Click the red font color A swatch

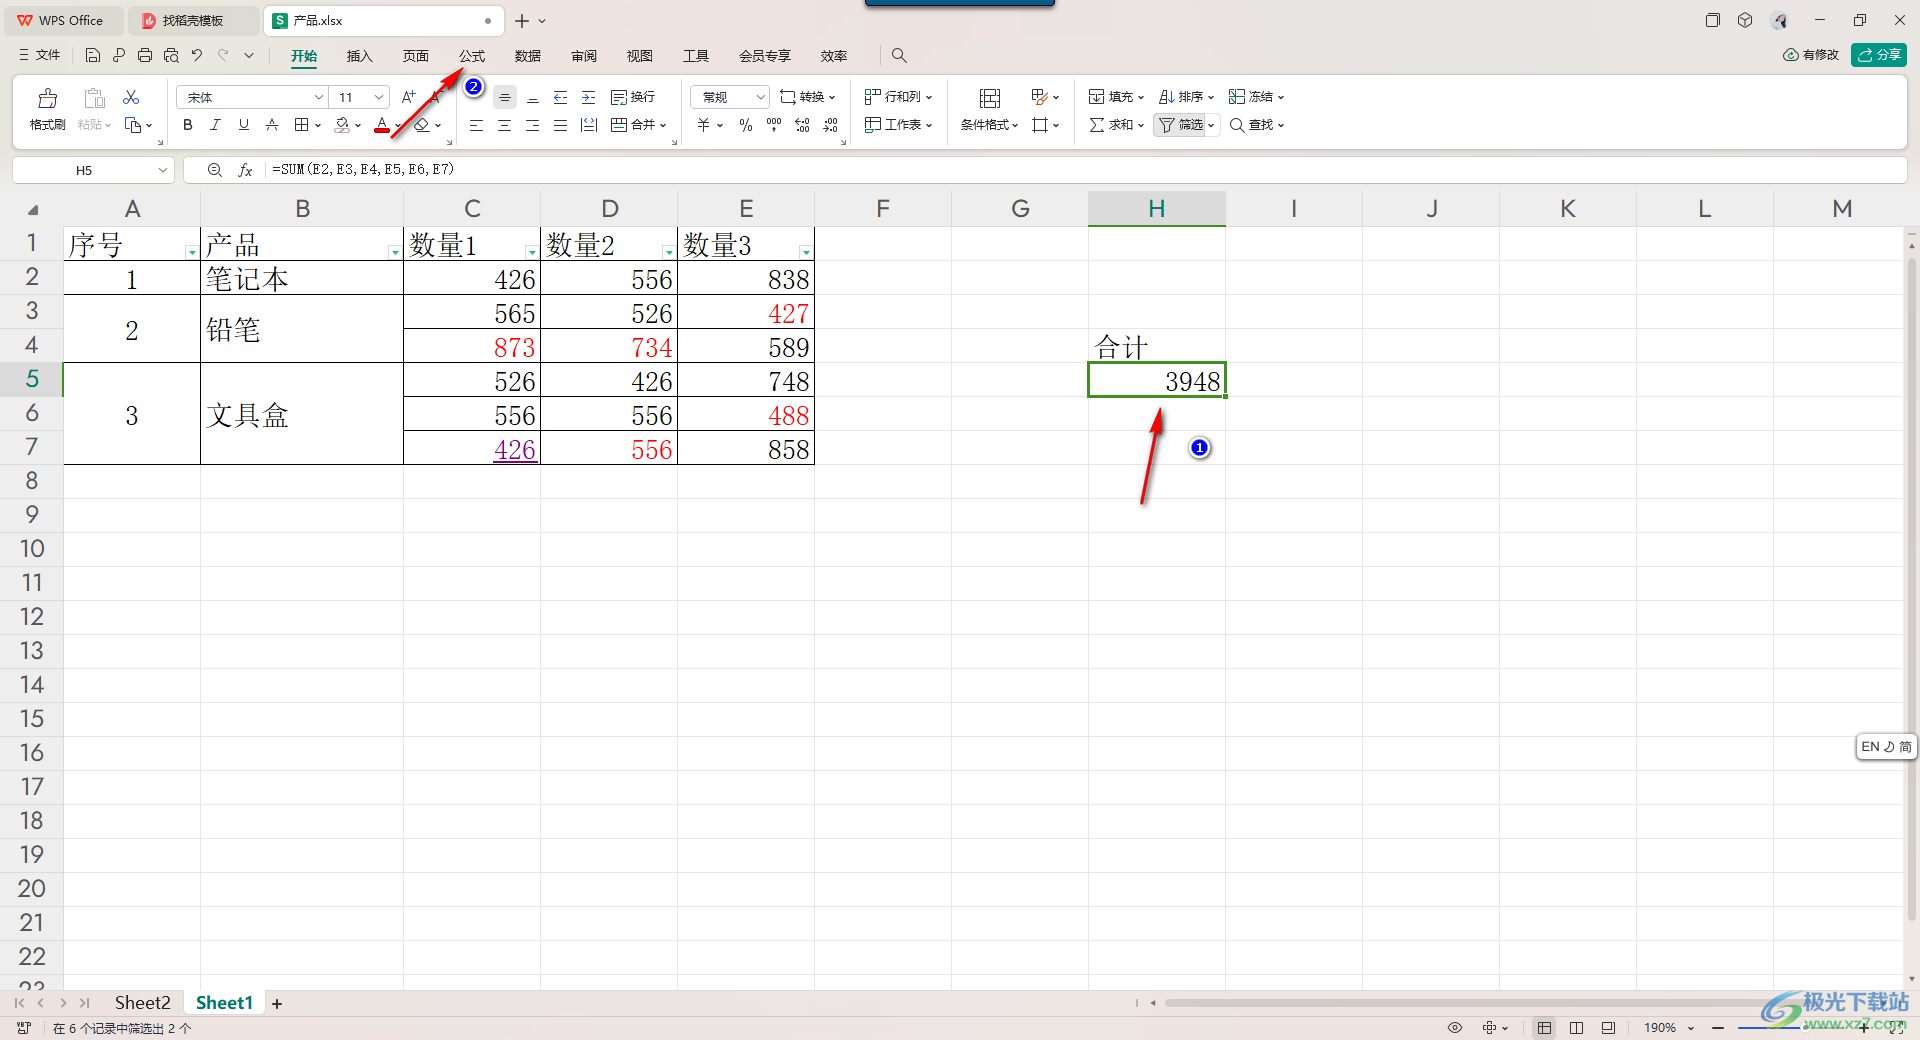(382, 125)
